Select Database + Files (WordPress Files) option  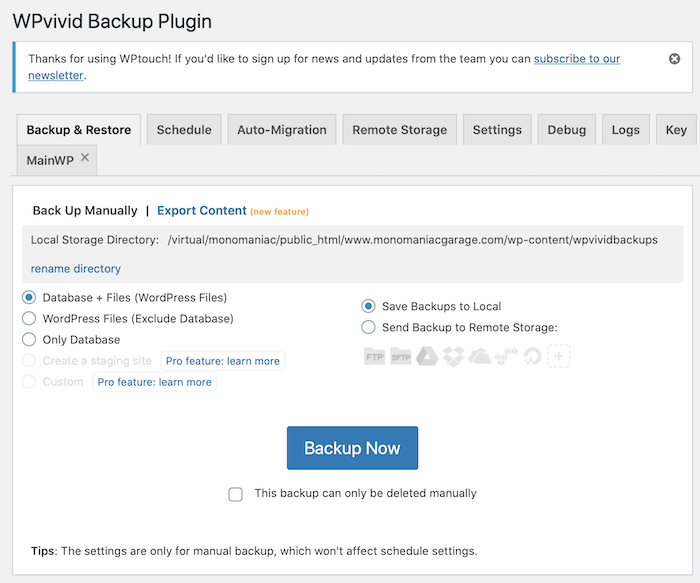click(x=29, y=297)
